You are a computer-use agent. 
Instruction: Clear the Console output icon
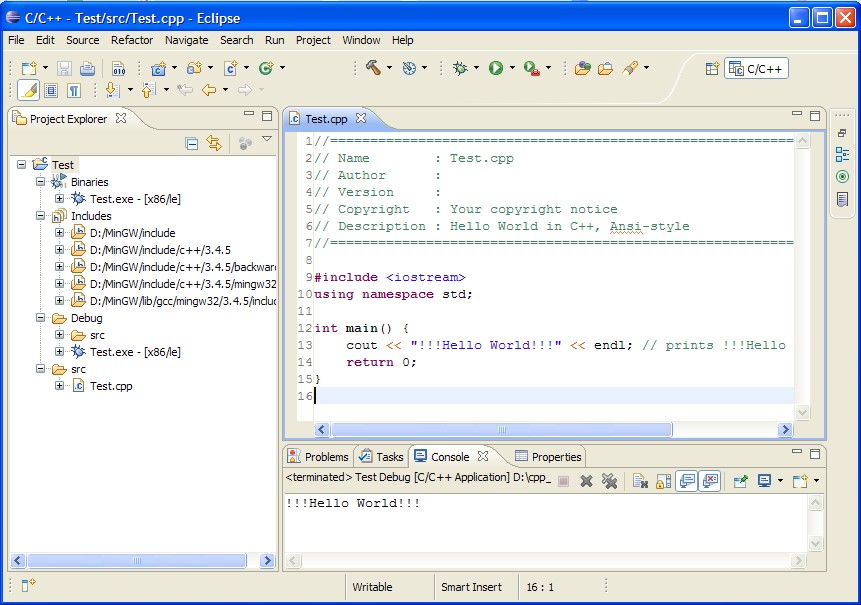(x=638, y=481)
